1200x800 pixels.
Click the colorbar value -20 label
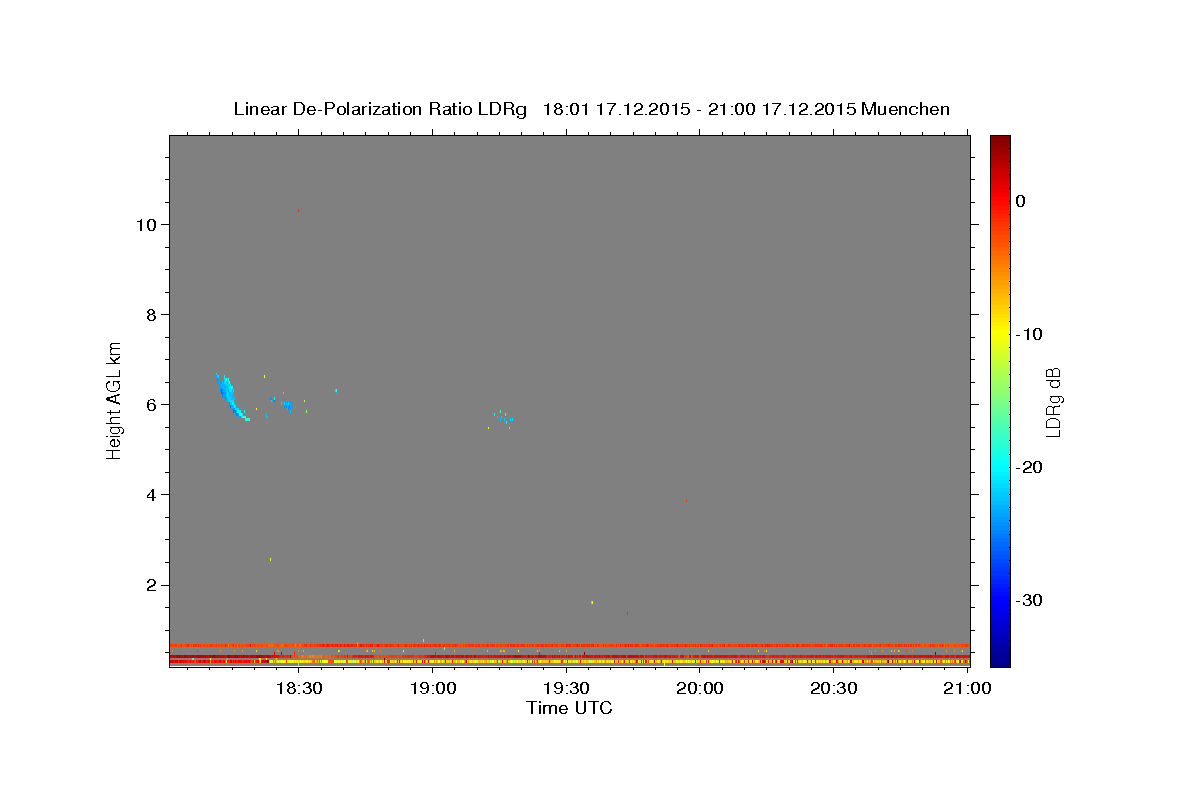pos(1029,467)
